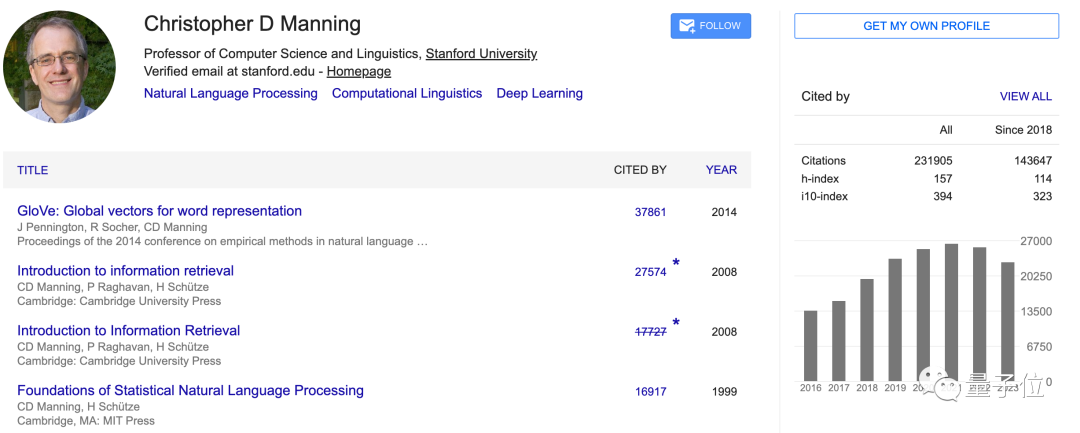The height and width of the screenshot is (433, 1080).
Task: Open GloVe: Global vectors paper
Action: [x=159, y=211]
